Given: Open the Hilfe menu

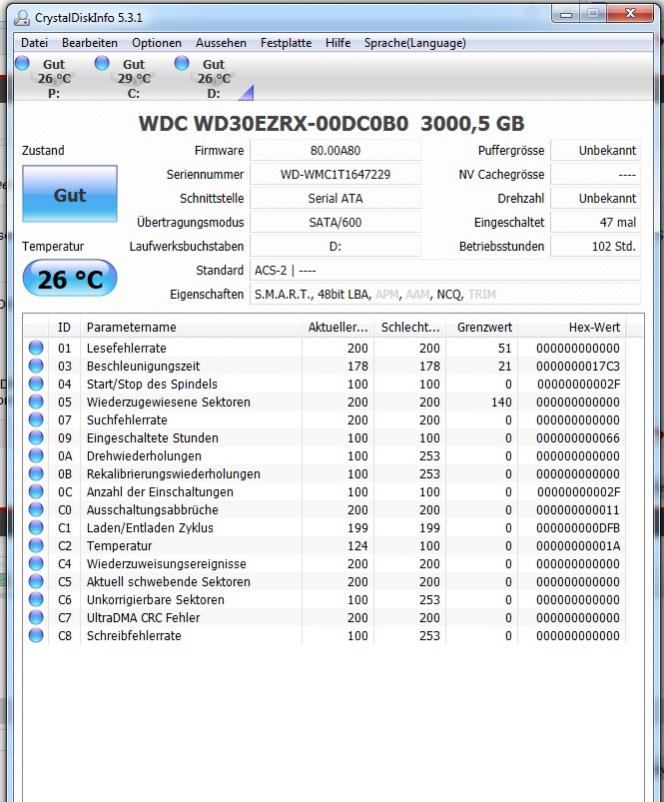Looking at the screenshot, I should 338,43.
